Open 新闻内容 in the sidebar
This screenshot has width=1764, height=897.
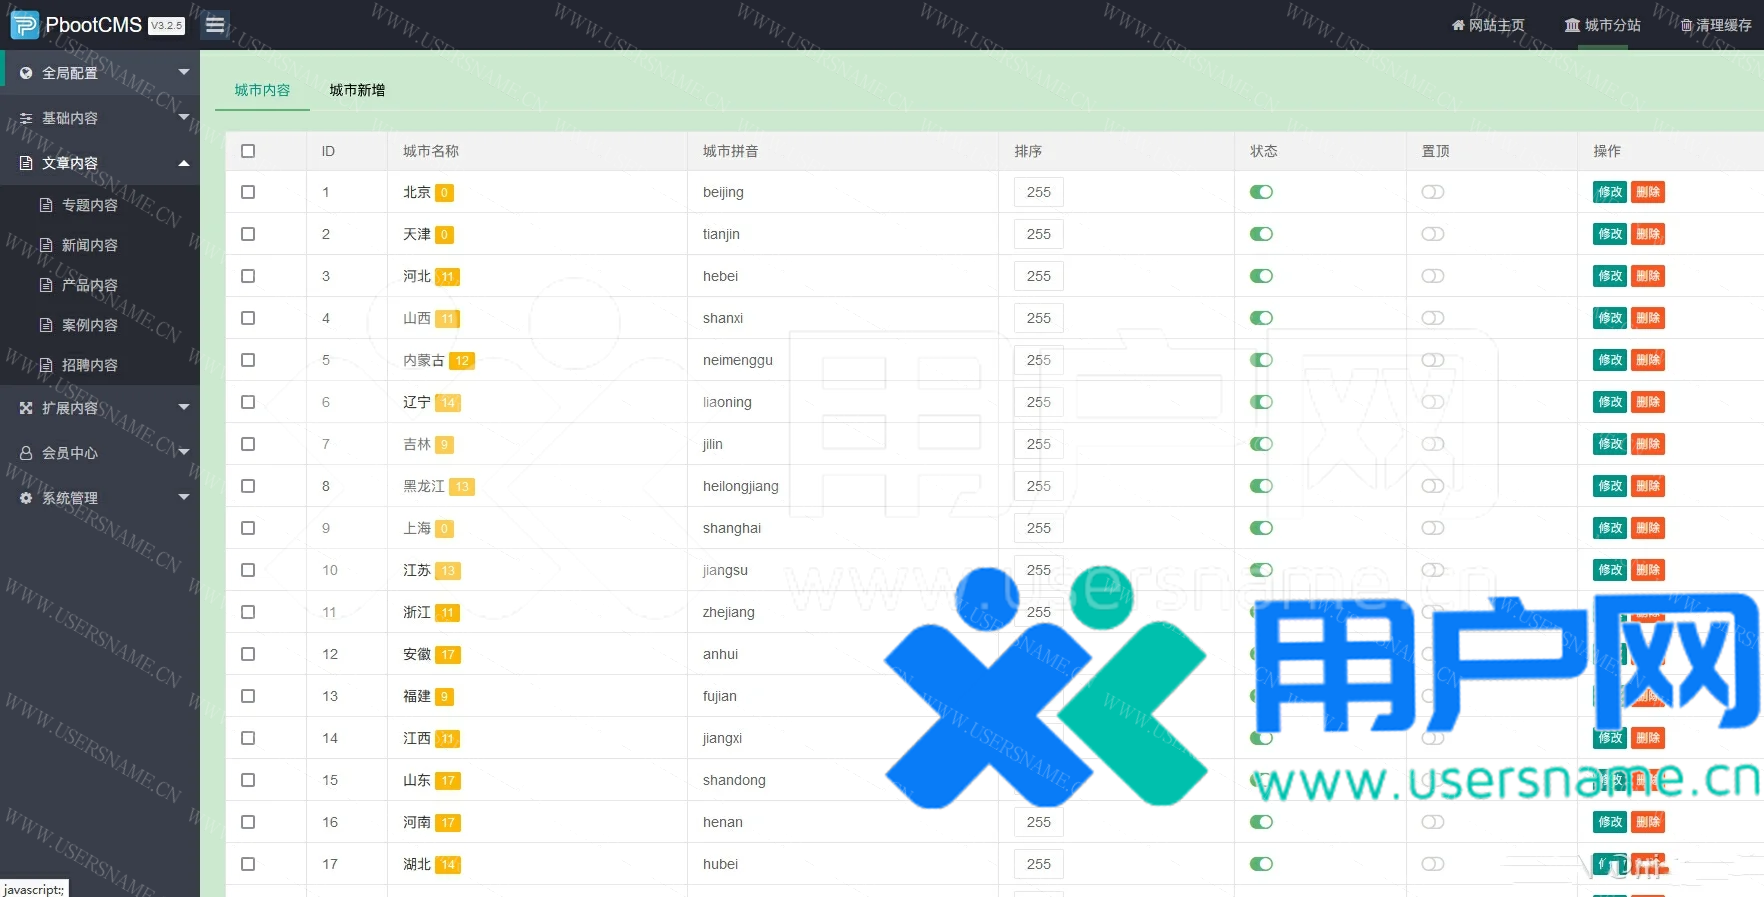[89, 245]
